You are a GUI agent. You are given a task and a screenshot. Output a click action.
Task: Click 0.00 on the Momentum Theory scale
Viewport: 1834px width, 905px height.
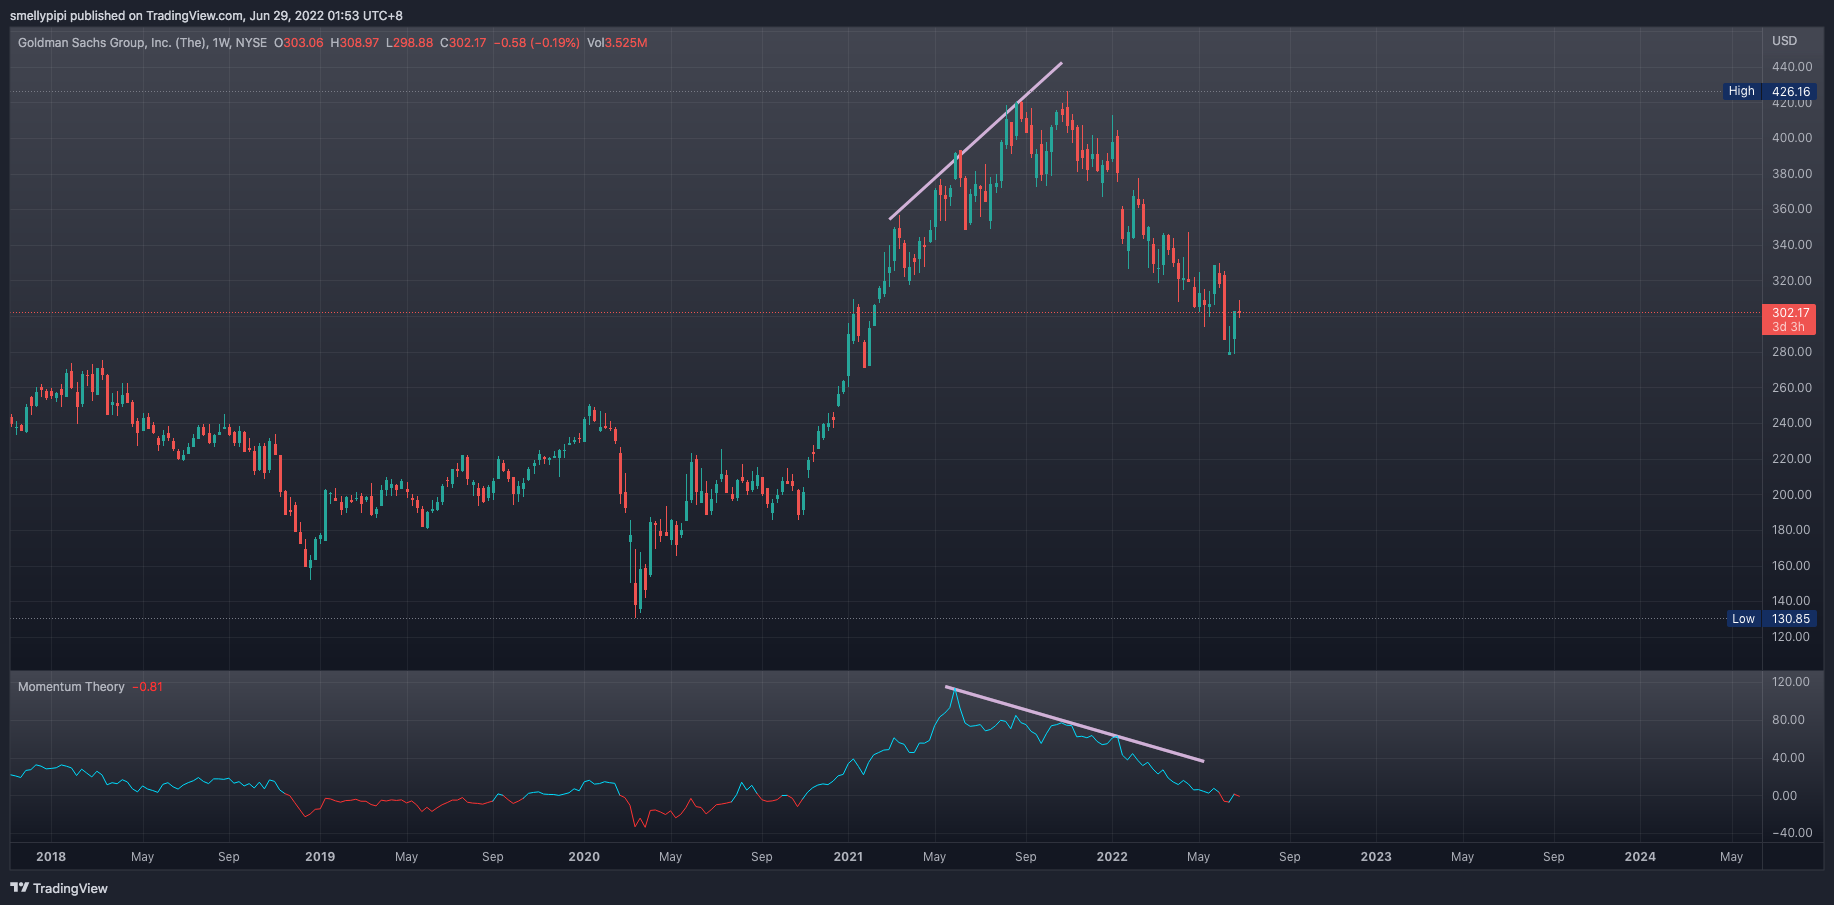[1785, 796]
